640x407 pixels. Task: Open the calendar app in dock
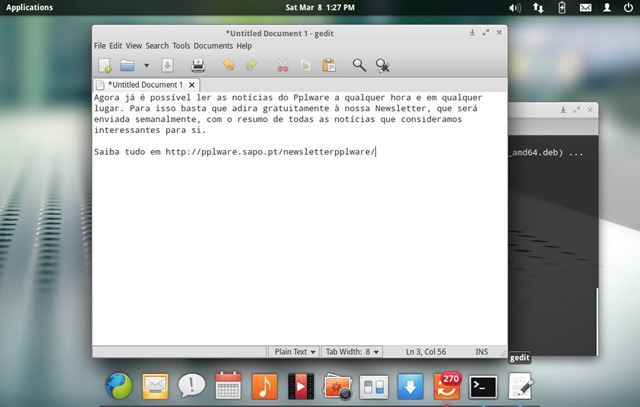click(x=228, y=385)
